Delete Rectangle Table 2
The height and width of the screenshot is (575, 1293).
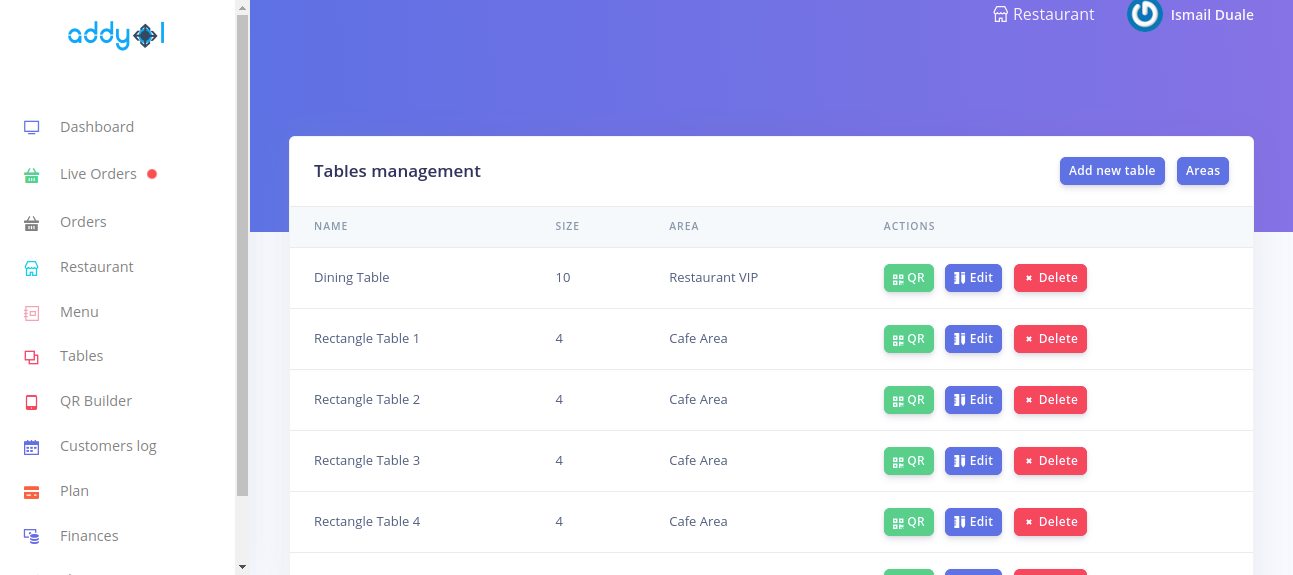point(1049,400)
